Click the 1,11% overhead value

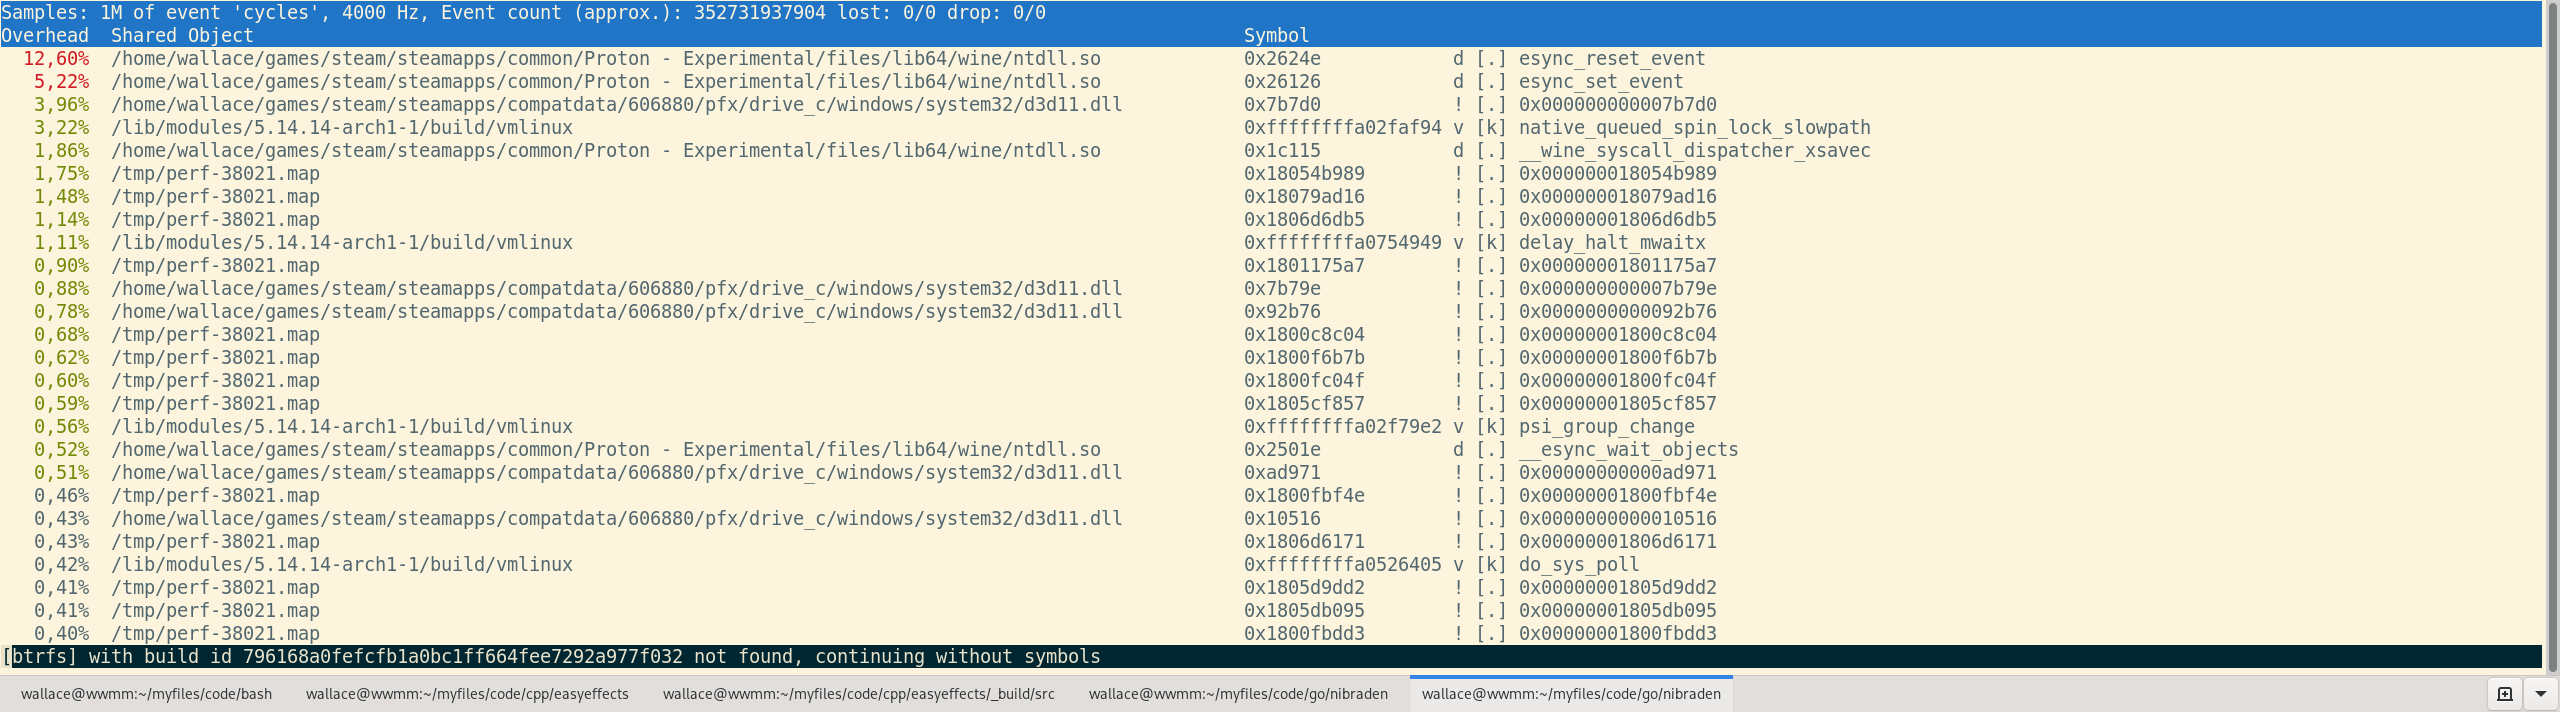62,243
